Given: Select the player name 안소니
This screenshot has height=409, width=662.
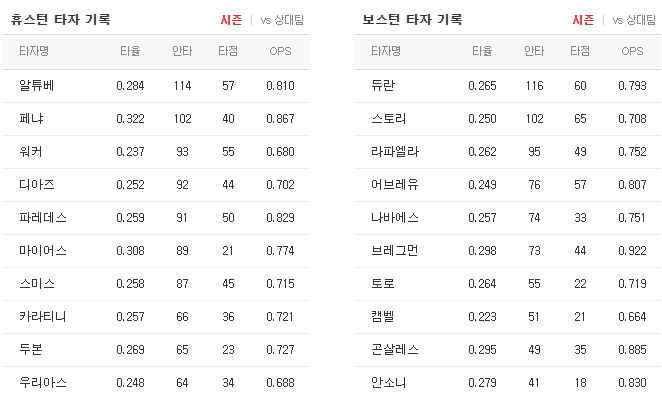Looking at the screenshot, I should pos(389,383).
